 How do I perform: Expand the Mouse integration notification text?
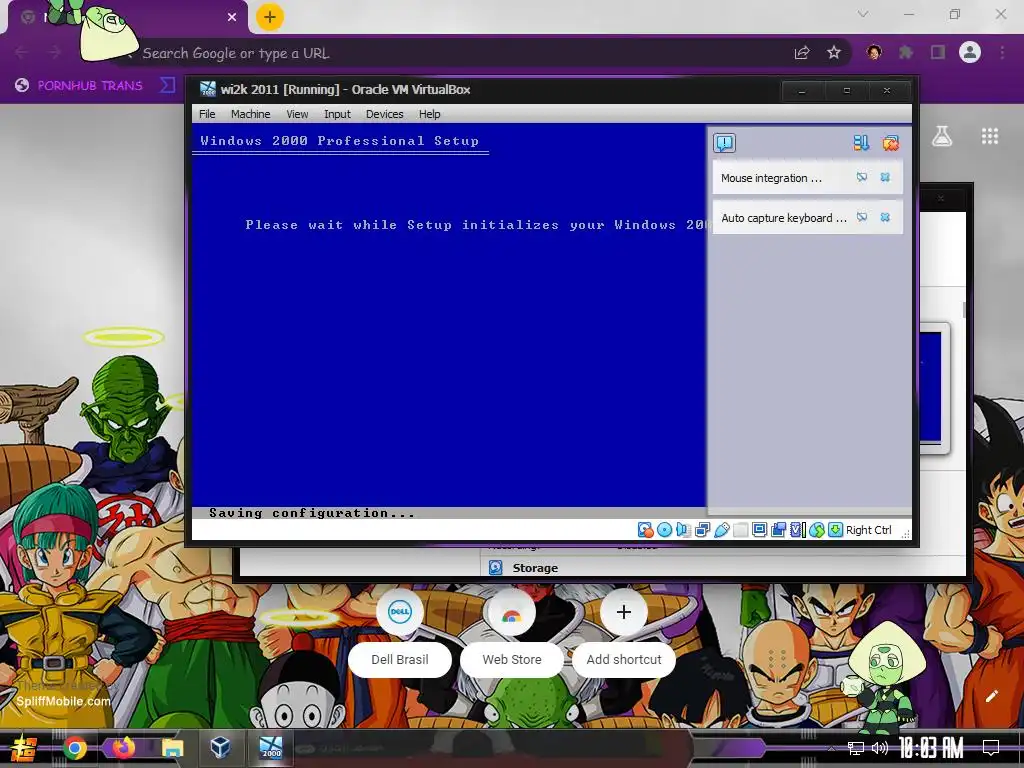pyautogui.click(x=771, y=178)
